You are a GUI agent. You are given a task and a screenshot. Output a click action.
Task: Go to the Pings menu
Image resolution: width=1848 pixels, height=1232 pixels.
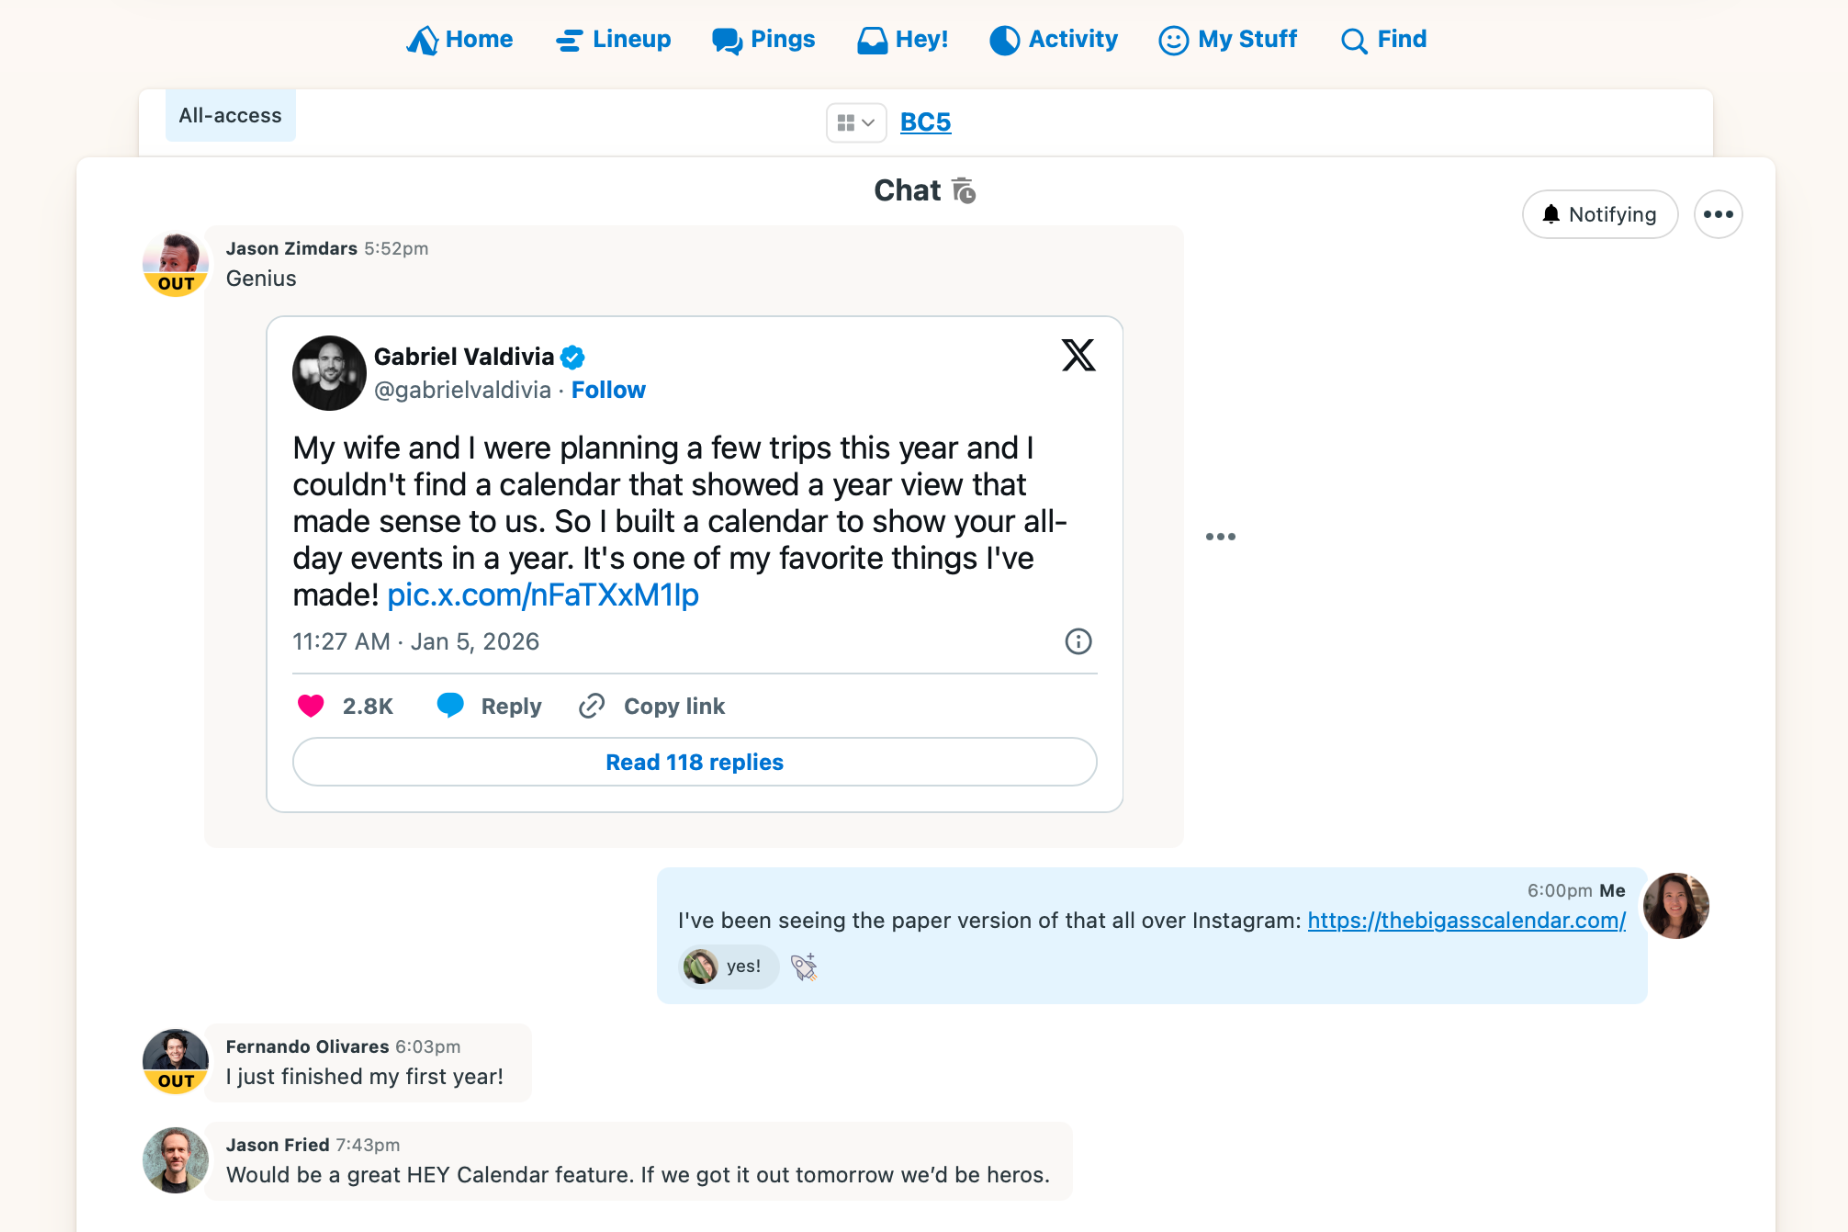coord(763,40)
